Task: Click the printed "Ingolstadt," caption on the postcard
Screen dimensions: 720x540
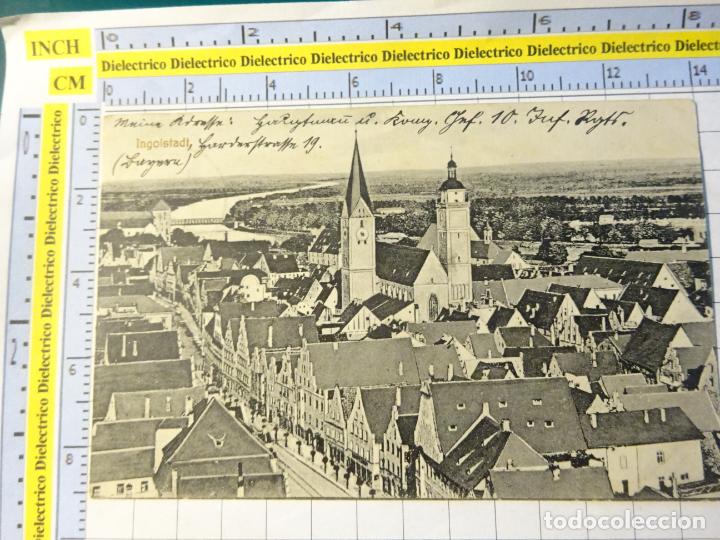Action: (x=163, y=144)
